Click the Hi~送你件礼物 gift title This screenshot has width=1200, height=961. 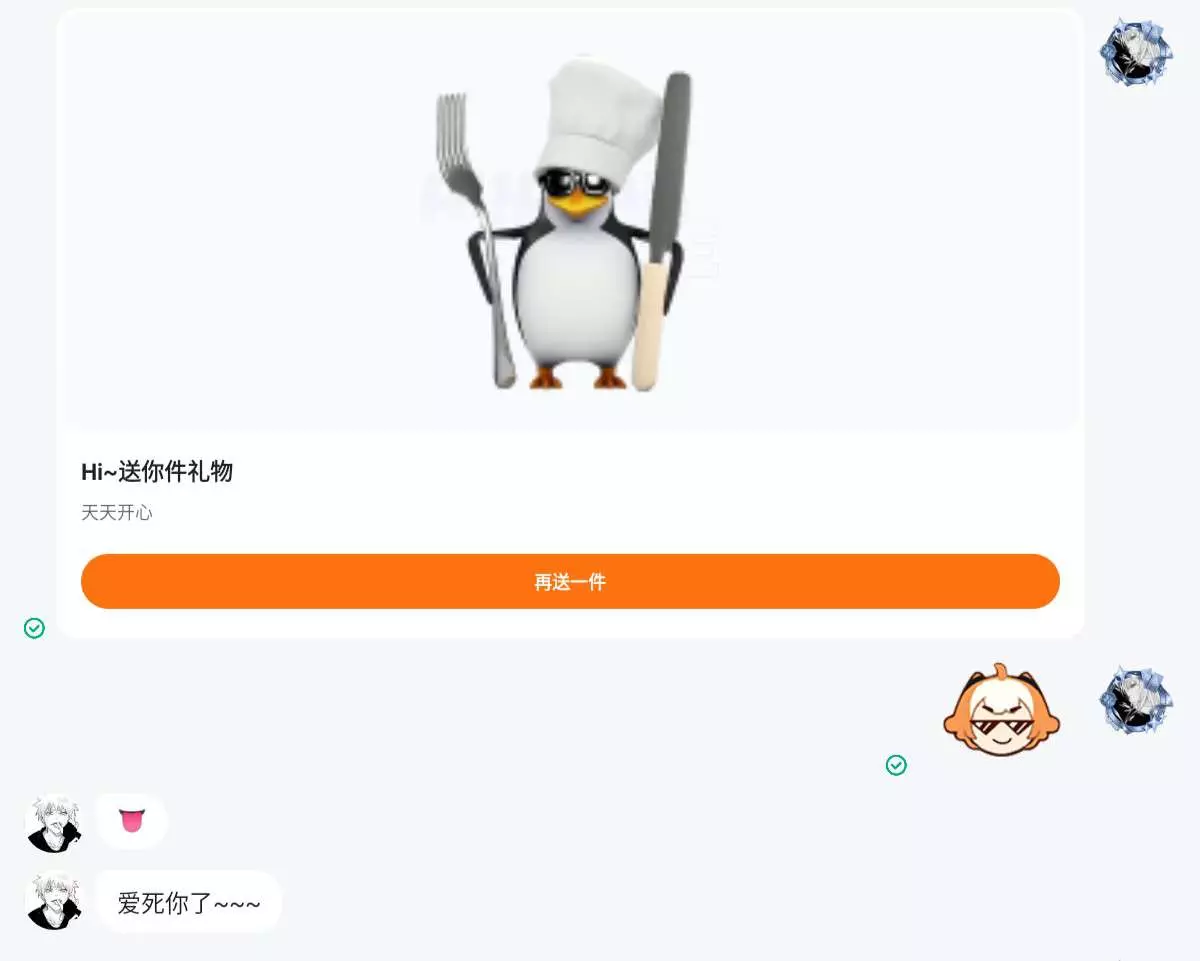coord(157,472)
